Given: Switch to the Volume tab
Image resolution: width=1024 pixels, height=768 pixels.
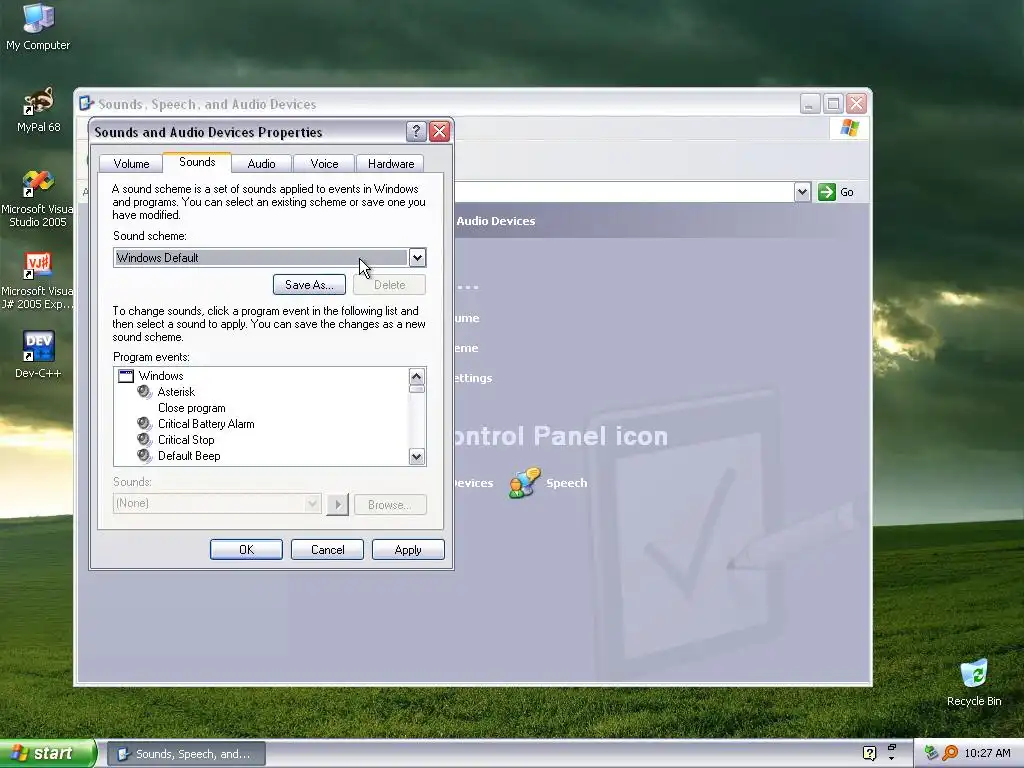Looking at the screenshot, I should (131, 164).
